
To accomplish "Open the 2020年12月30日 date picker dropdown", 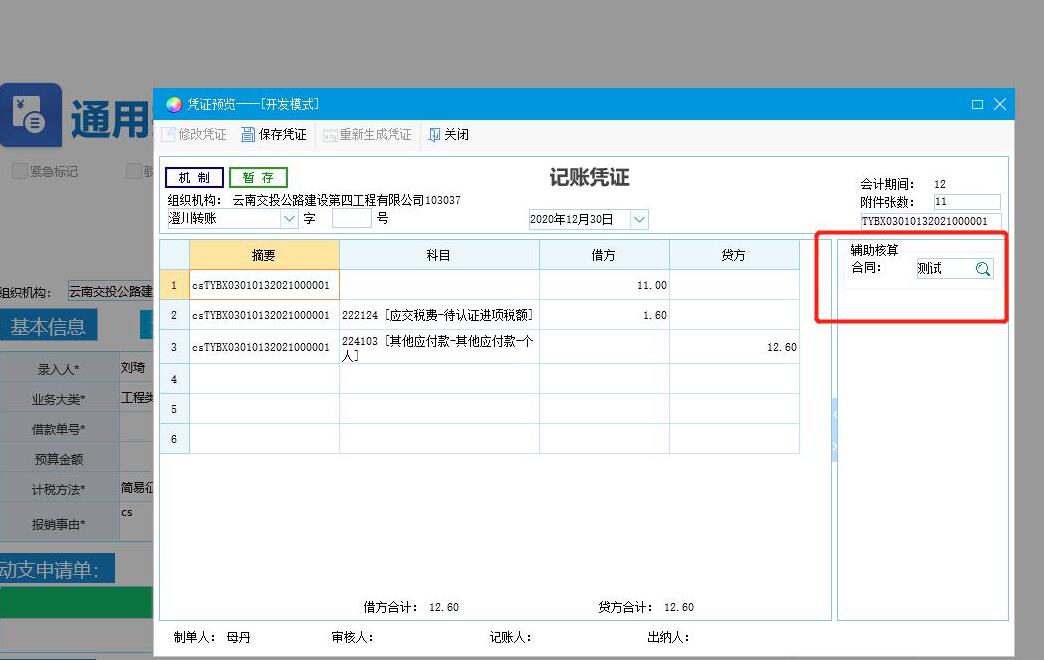I will click(640, 219).
